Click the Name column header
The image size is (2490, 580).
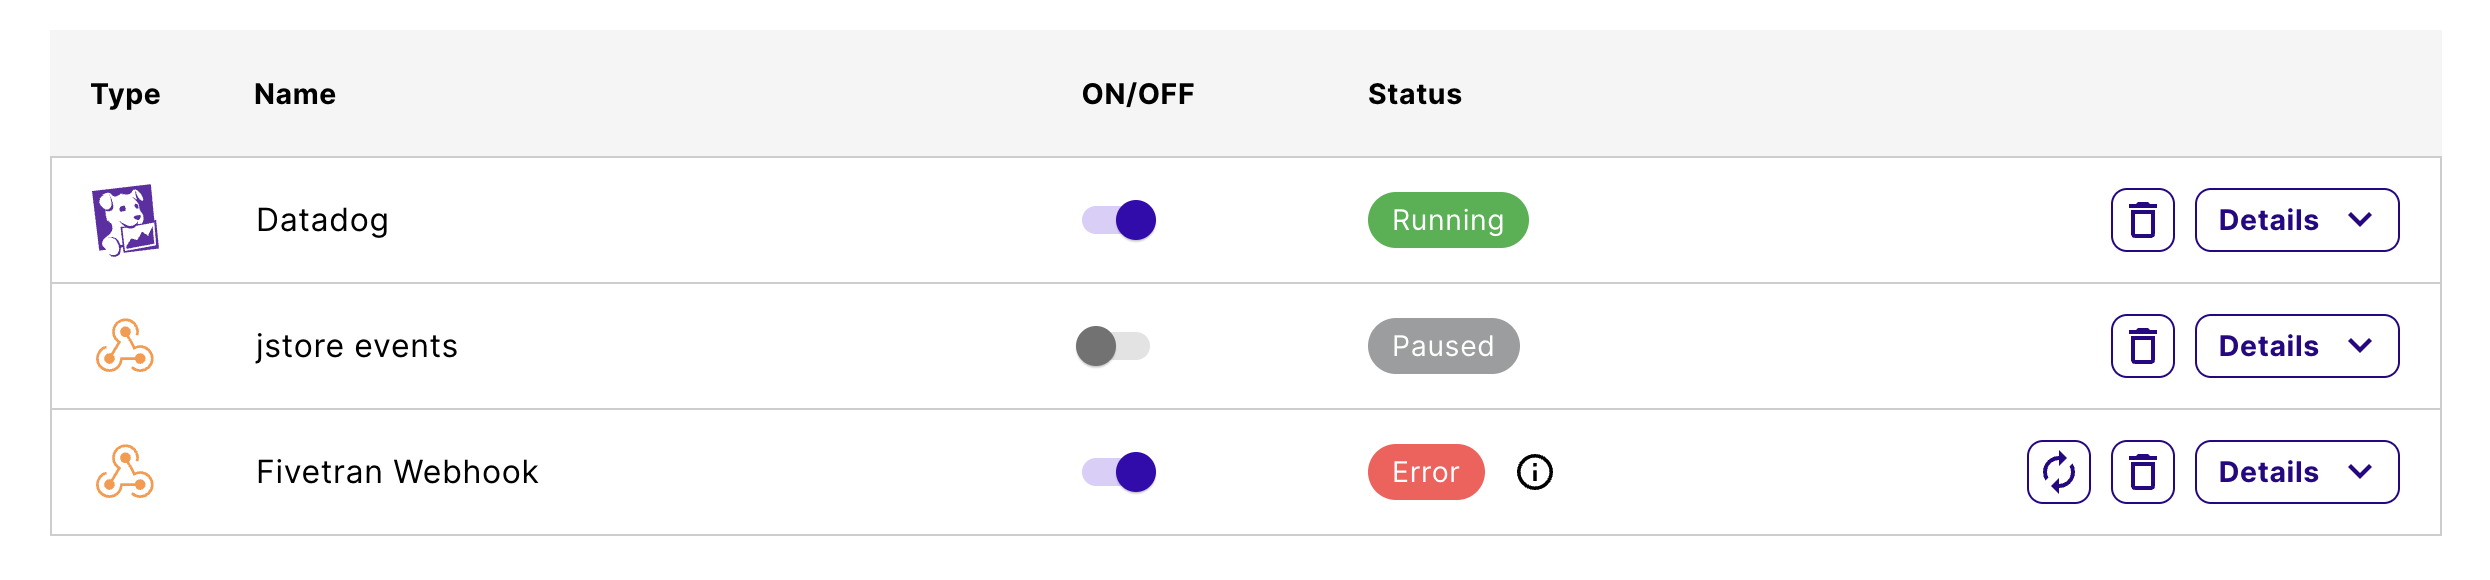(295, 94)
